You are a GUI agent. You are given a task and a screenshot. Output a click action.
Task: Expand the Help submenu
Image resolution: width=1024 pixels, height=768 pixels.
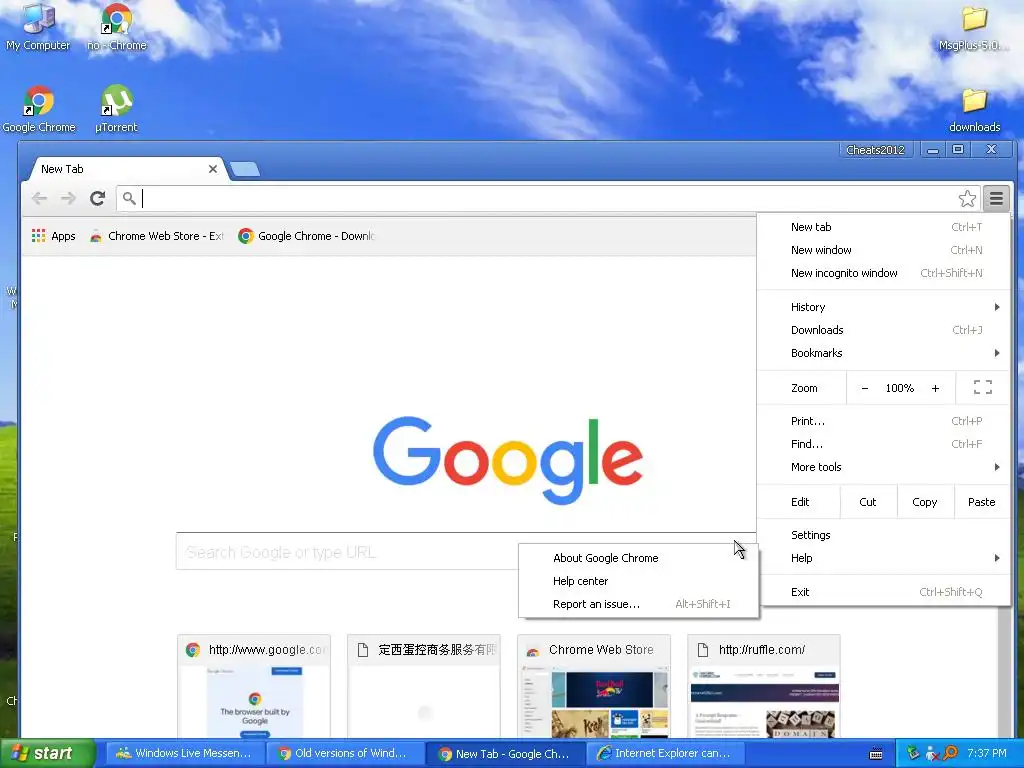point(884,558)
